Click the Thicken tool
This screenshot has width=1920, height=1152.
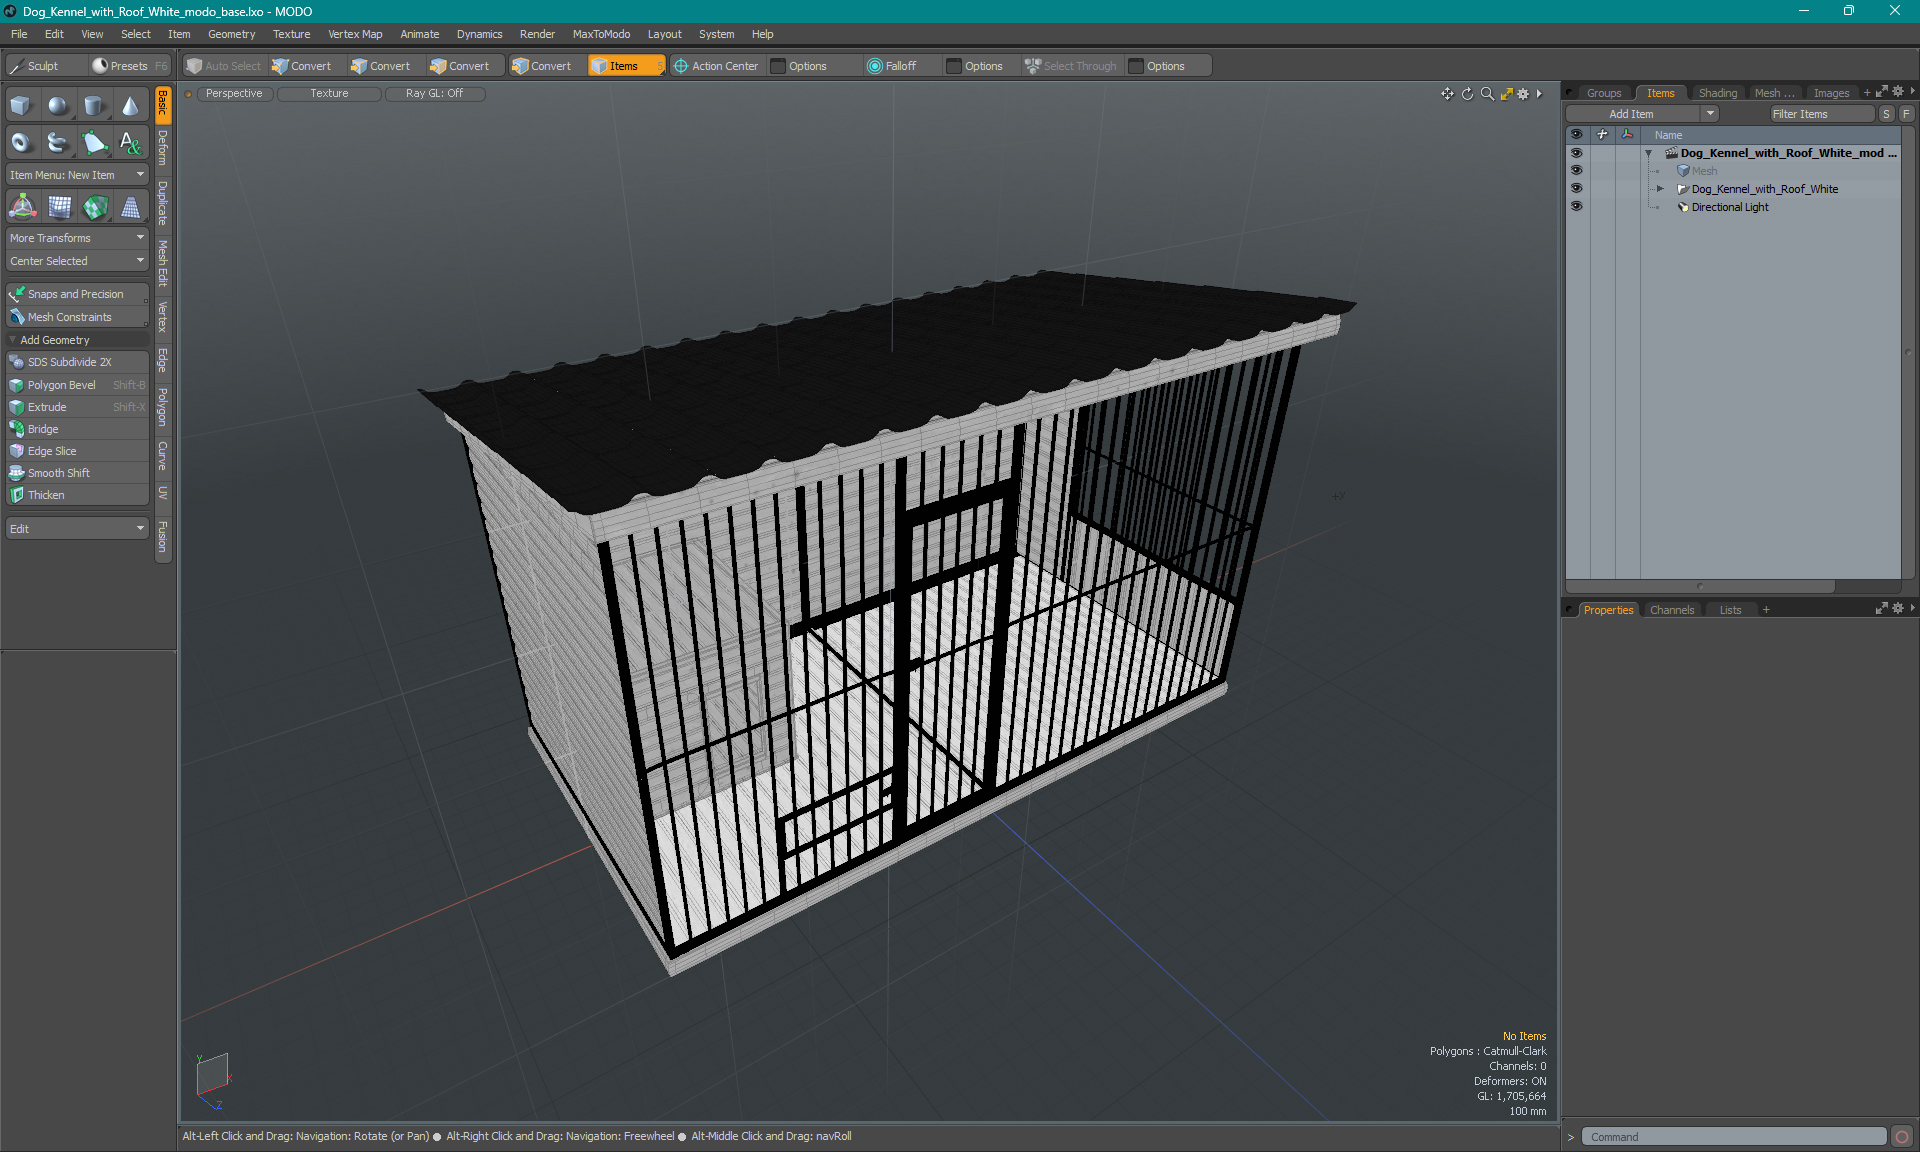(x=77, y=495)
